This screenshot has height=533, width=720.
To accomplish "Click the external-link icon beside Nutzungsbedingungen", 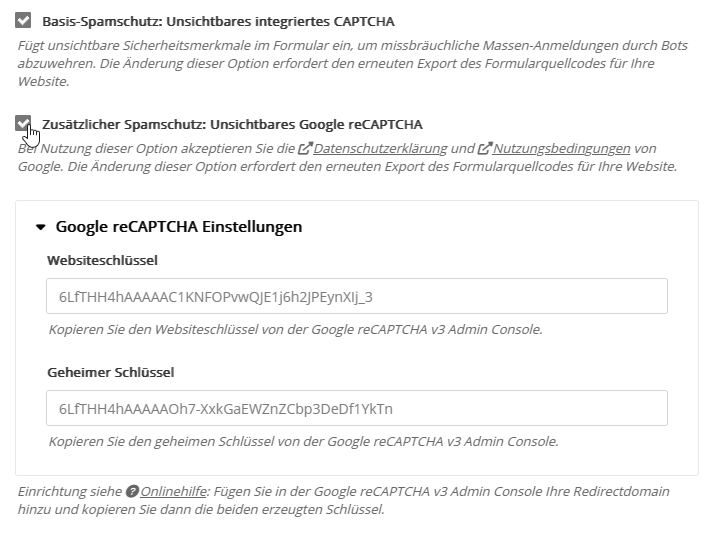I will (485, 149).
